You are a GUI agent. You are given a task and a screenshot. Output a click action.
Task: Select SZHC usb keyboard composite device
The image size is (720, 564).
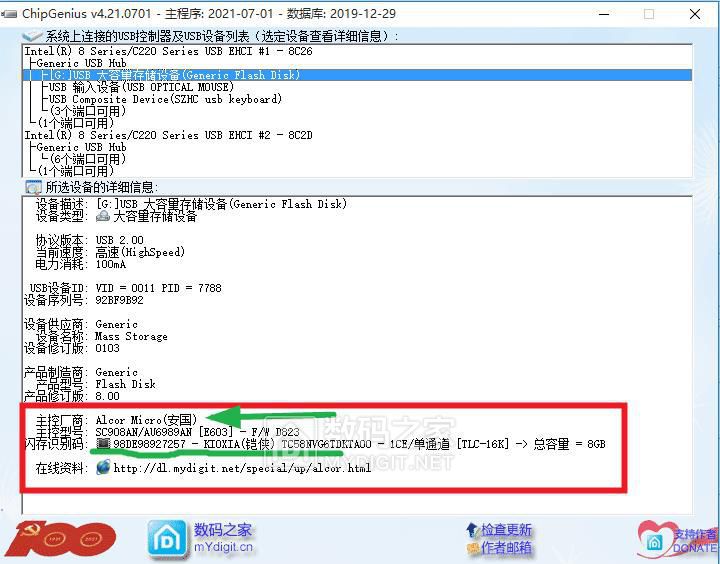pyautogui.click(x=165, y=99)
